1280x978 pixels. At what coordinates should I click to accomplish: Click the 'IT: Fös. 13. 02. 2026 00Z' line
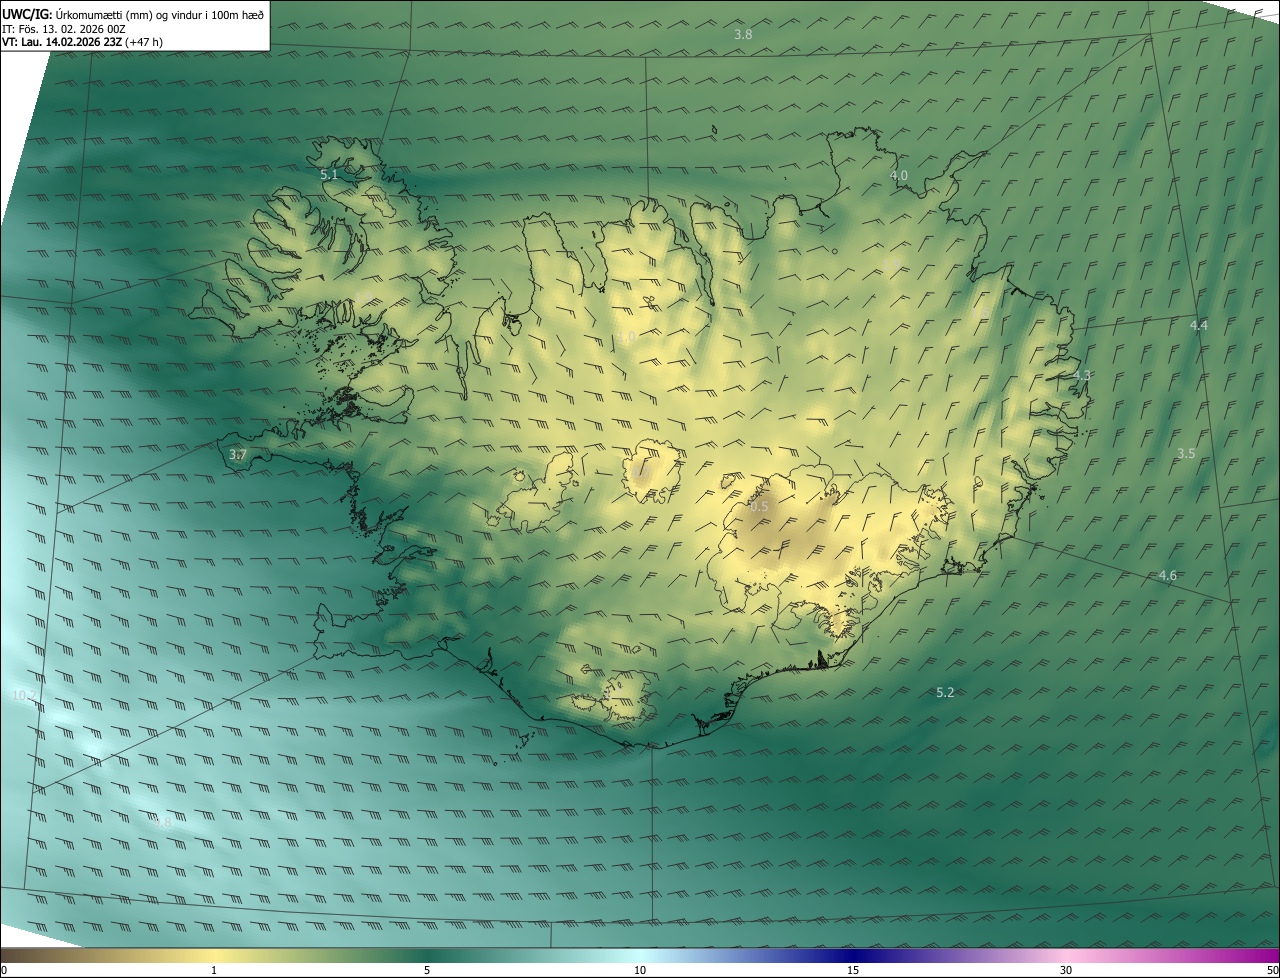point(63,28)
